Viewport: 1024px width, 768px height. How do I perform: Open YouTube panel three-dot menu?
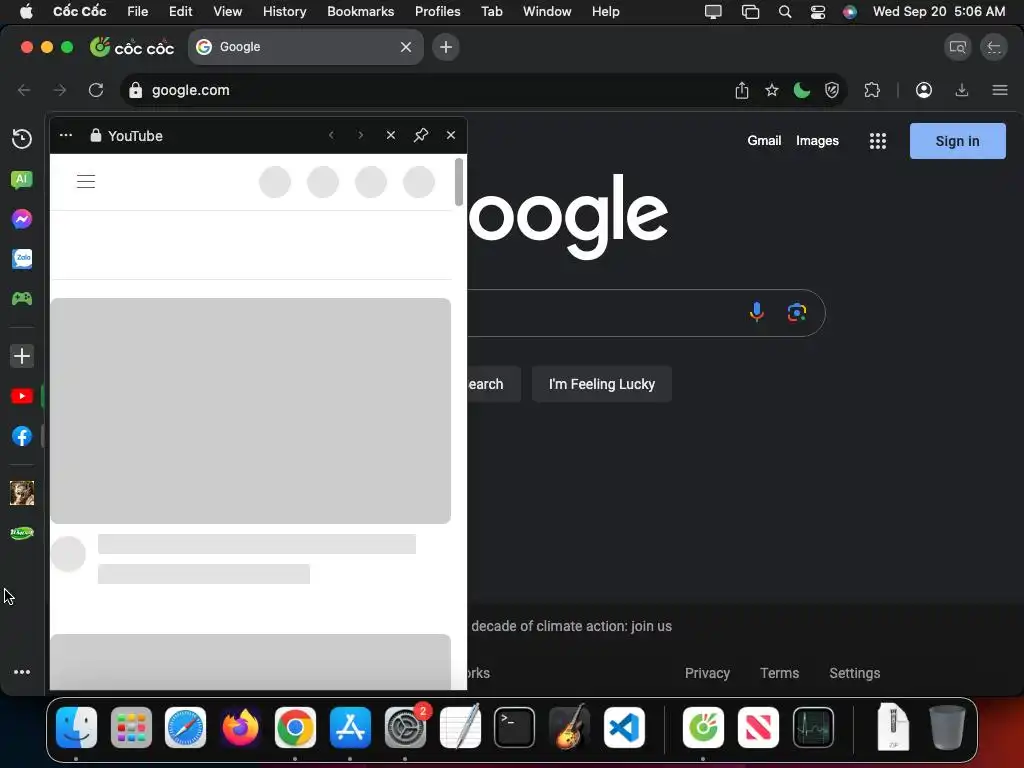point(66,135)
